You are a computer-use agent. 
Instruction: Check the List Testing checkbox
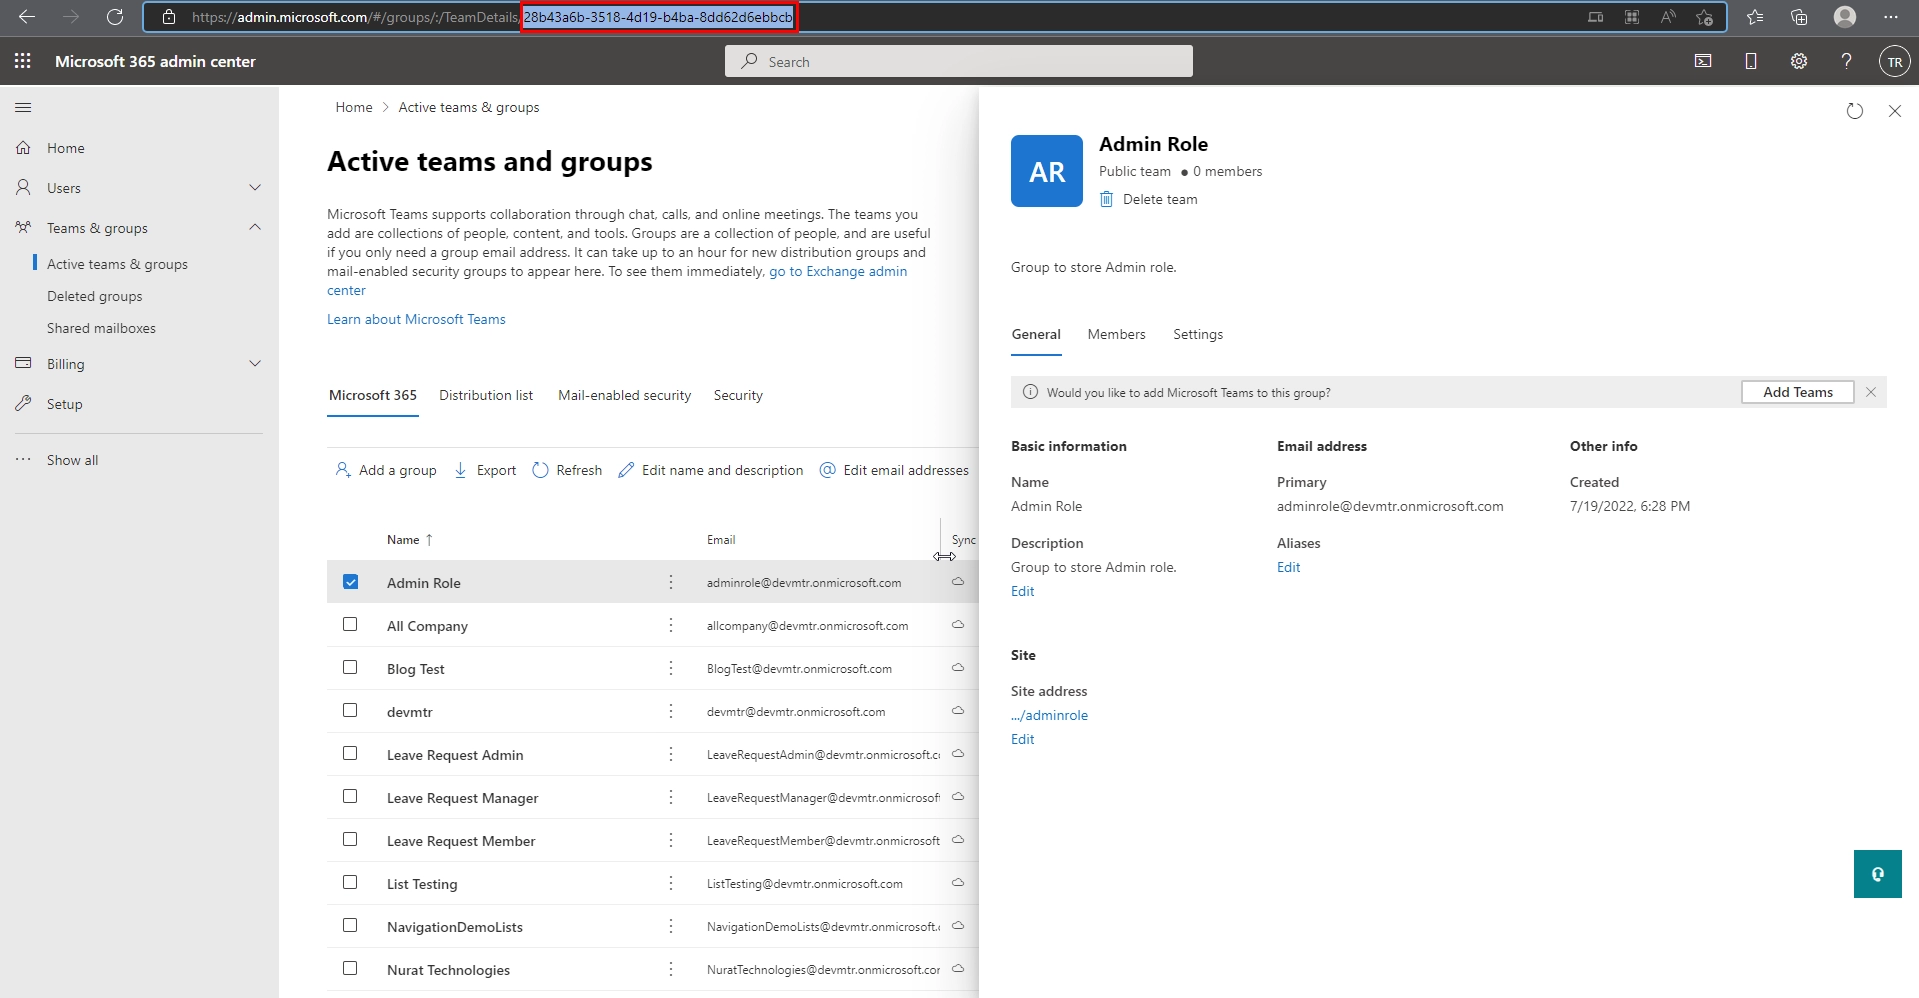pyautogui.click(x=350, y=882)
